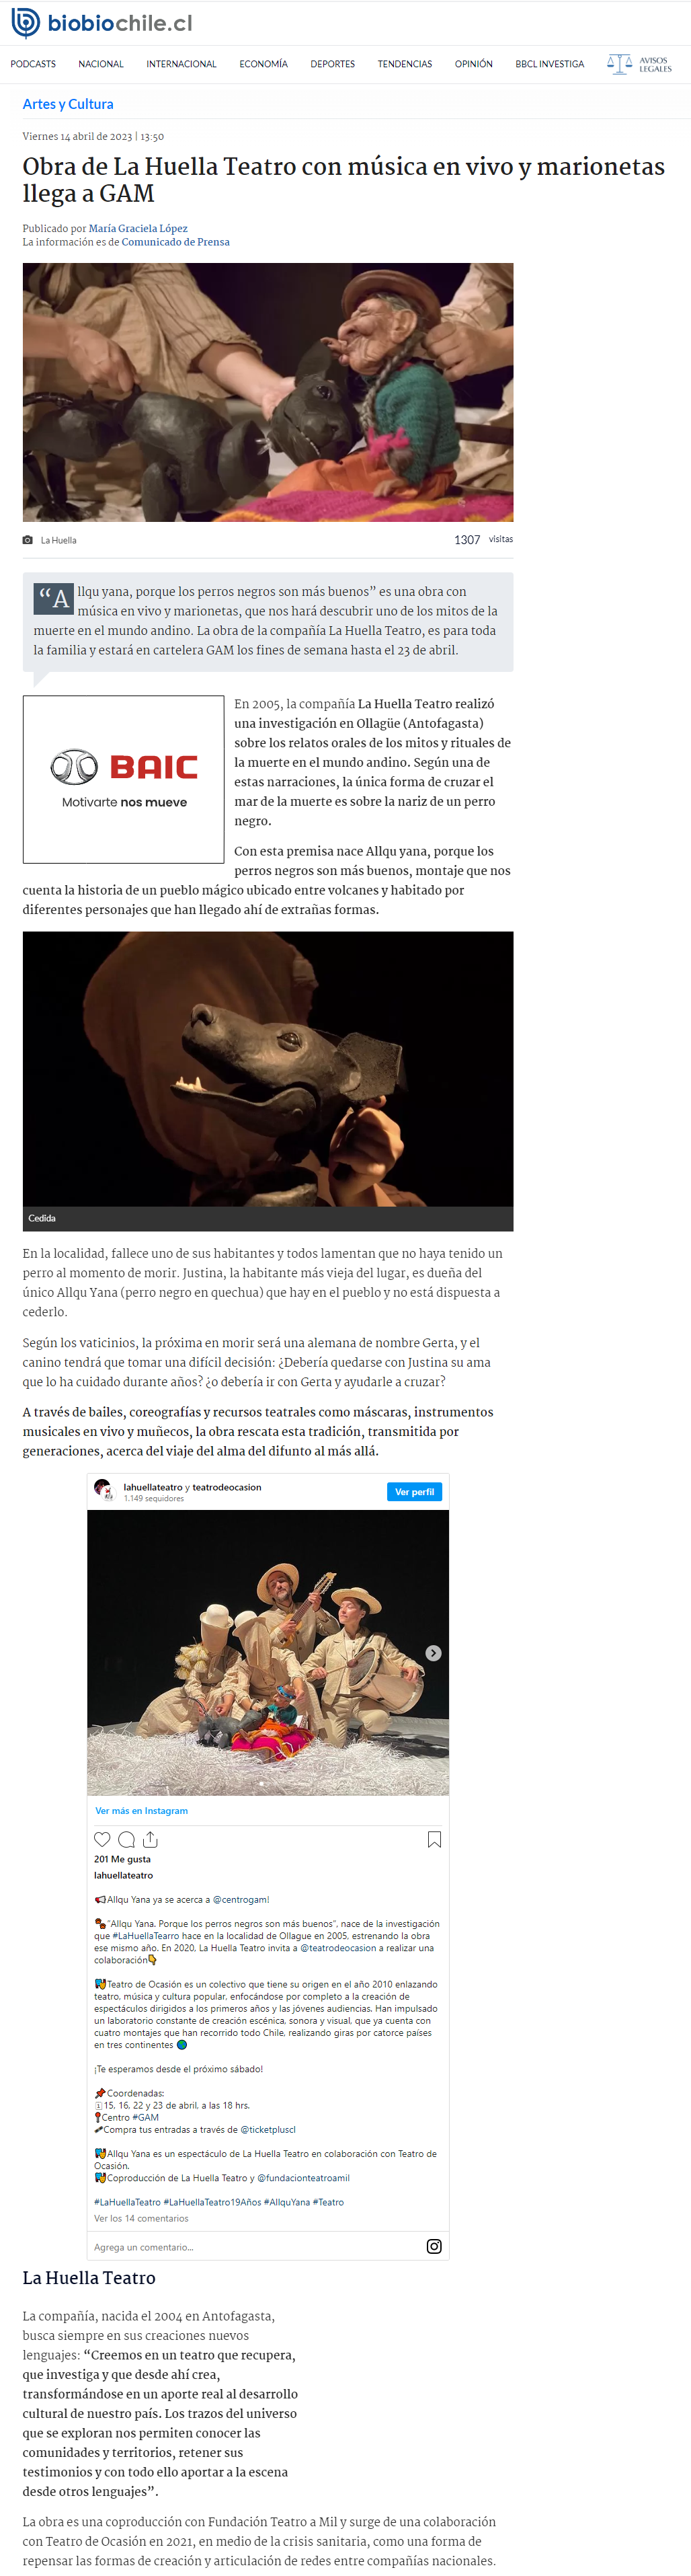Advance the Instagram carousel to next photo
The image size is (691, 2576).
click(x=433, y=1653)
